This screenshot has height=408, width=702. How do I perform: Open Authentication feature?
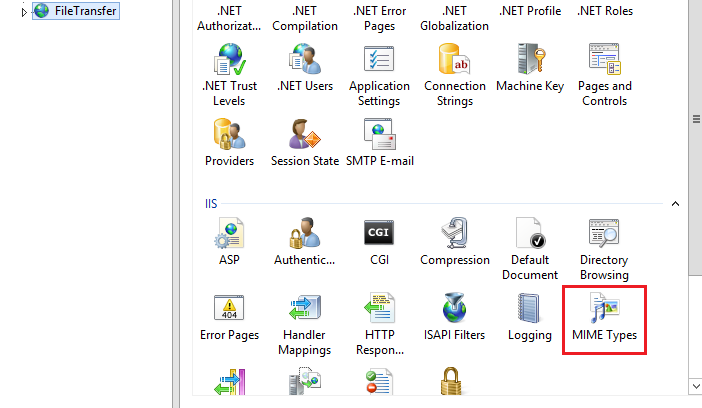pyautogui.click(x=304, y=241)
